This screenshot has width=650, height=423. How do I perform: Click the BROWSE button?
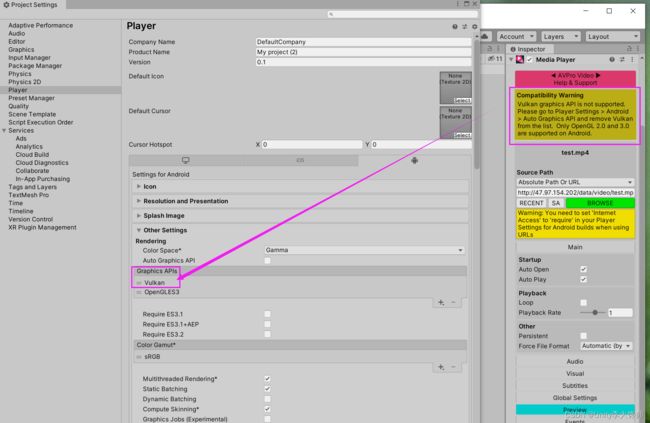[600, 203]
